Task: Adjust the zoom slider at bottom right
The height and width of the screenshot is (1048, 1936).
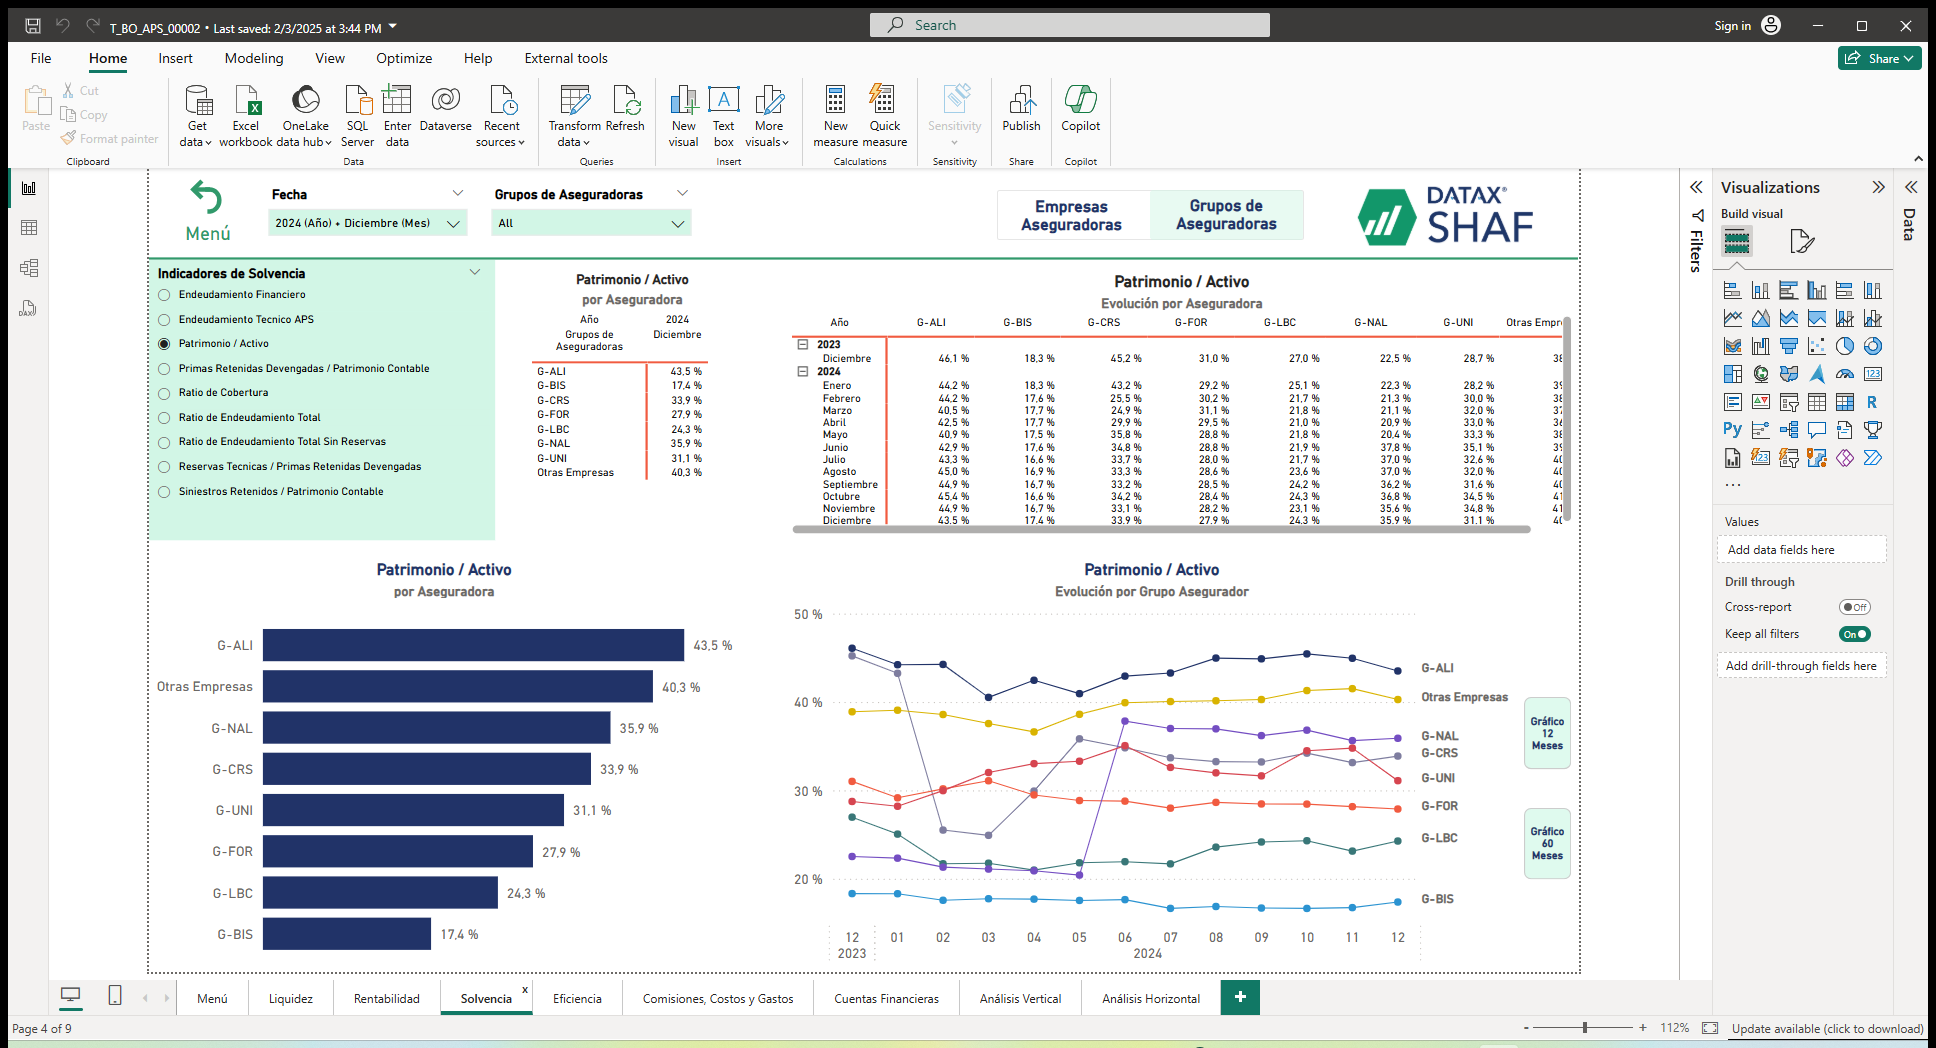Action: (1583, 1027)
